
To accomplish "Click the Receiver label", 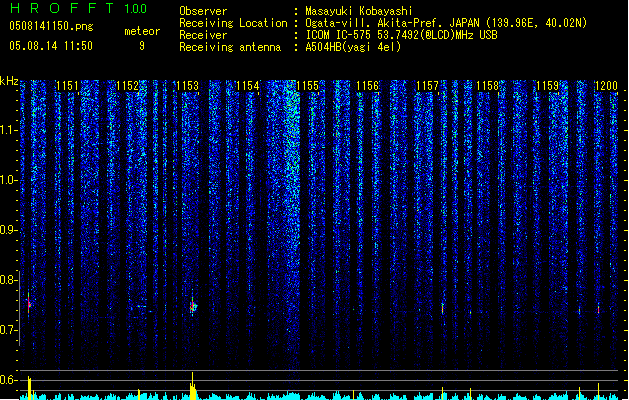I will point(203,35).
